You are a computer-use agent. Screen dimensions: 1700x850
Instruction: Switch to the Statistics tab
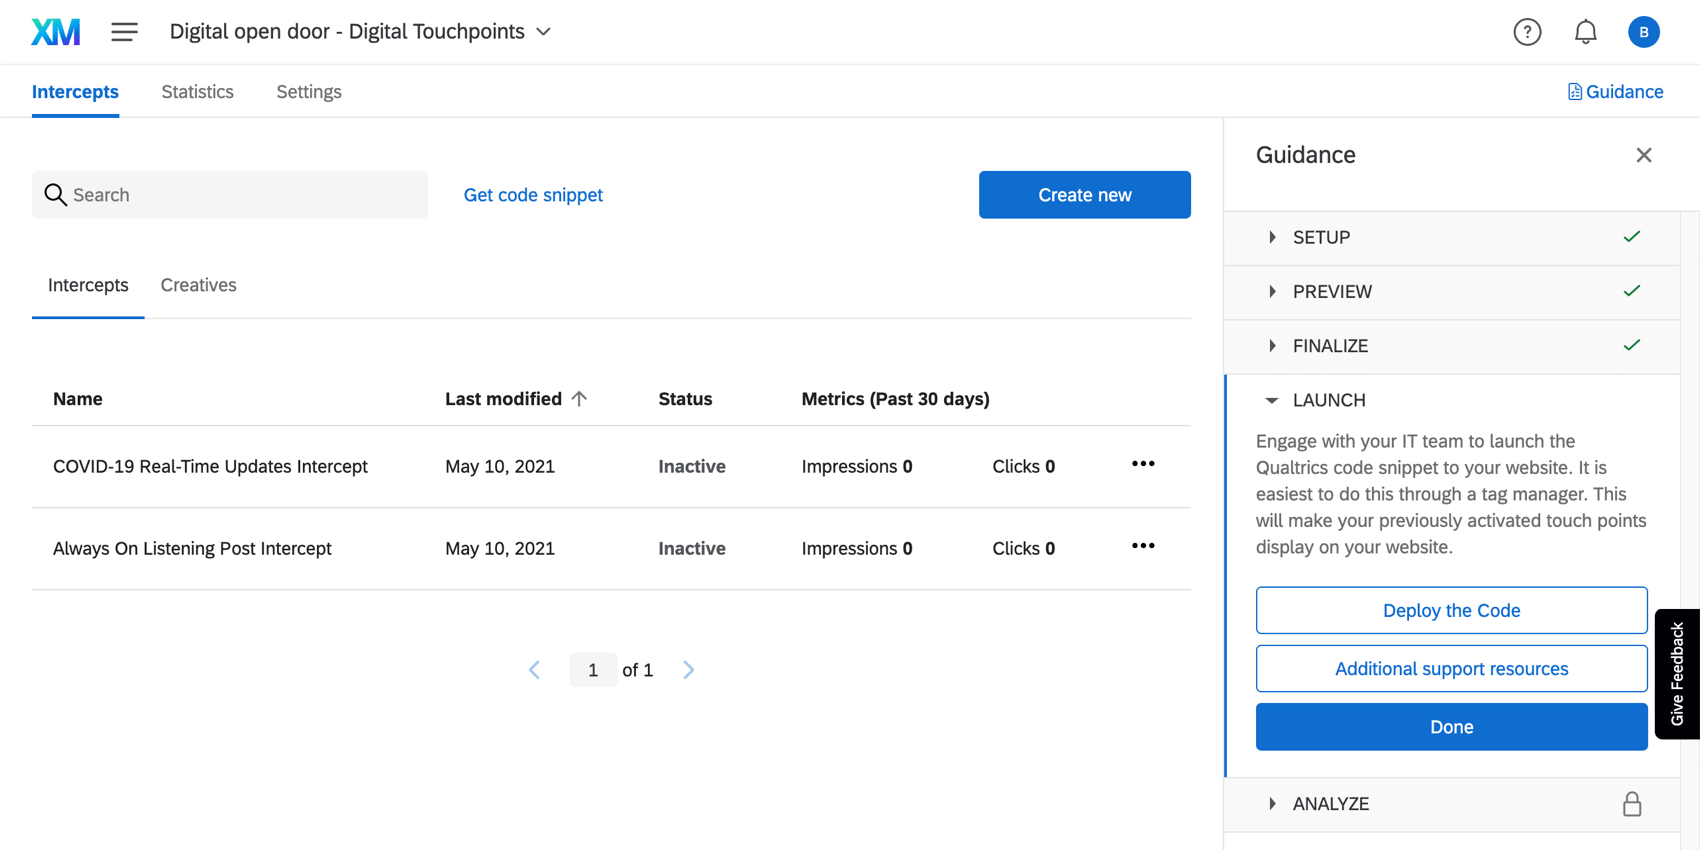click(x=198, y=92)
